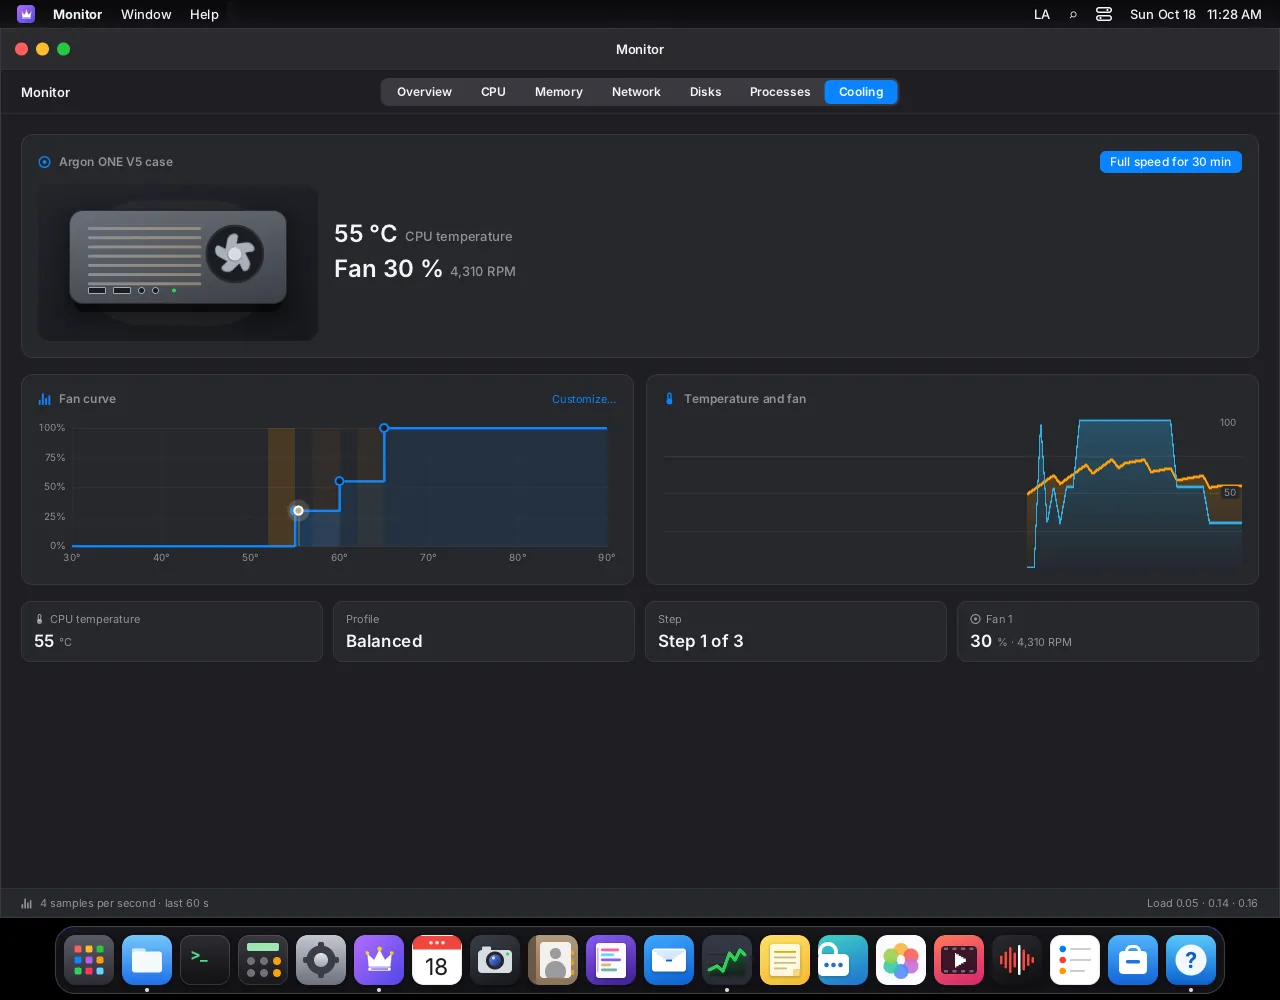The width and height of the screenshot is (1280, 1000).
Task: Click the Full speed for 30 min button
Action: [1170, 162]
